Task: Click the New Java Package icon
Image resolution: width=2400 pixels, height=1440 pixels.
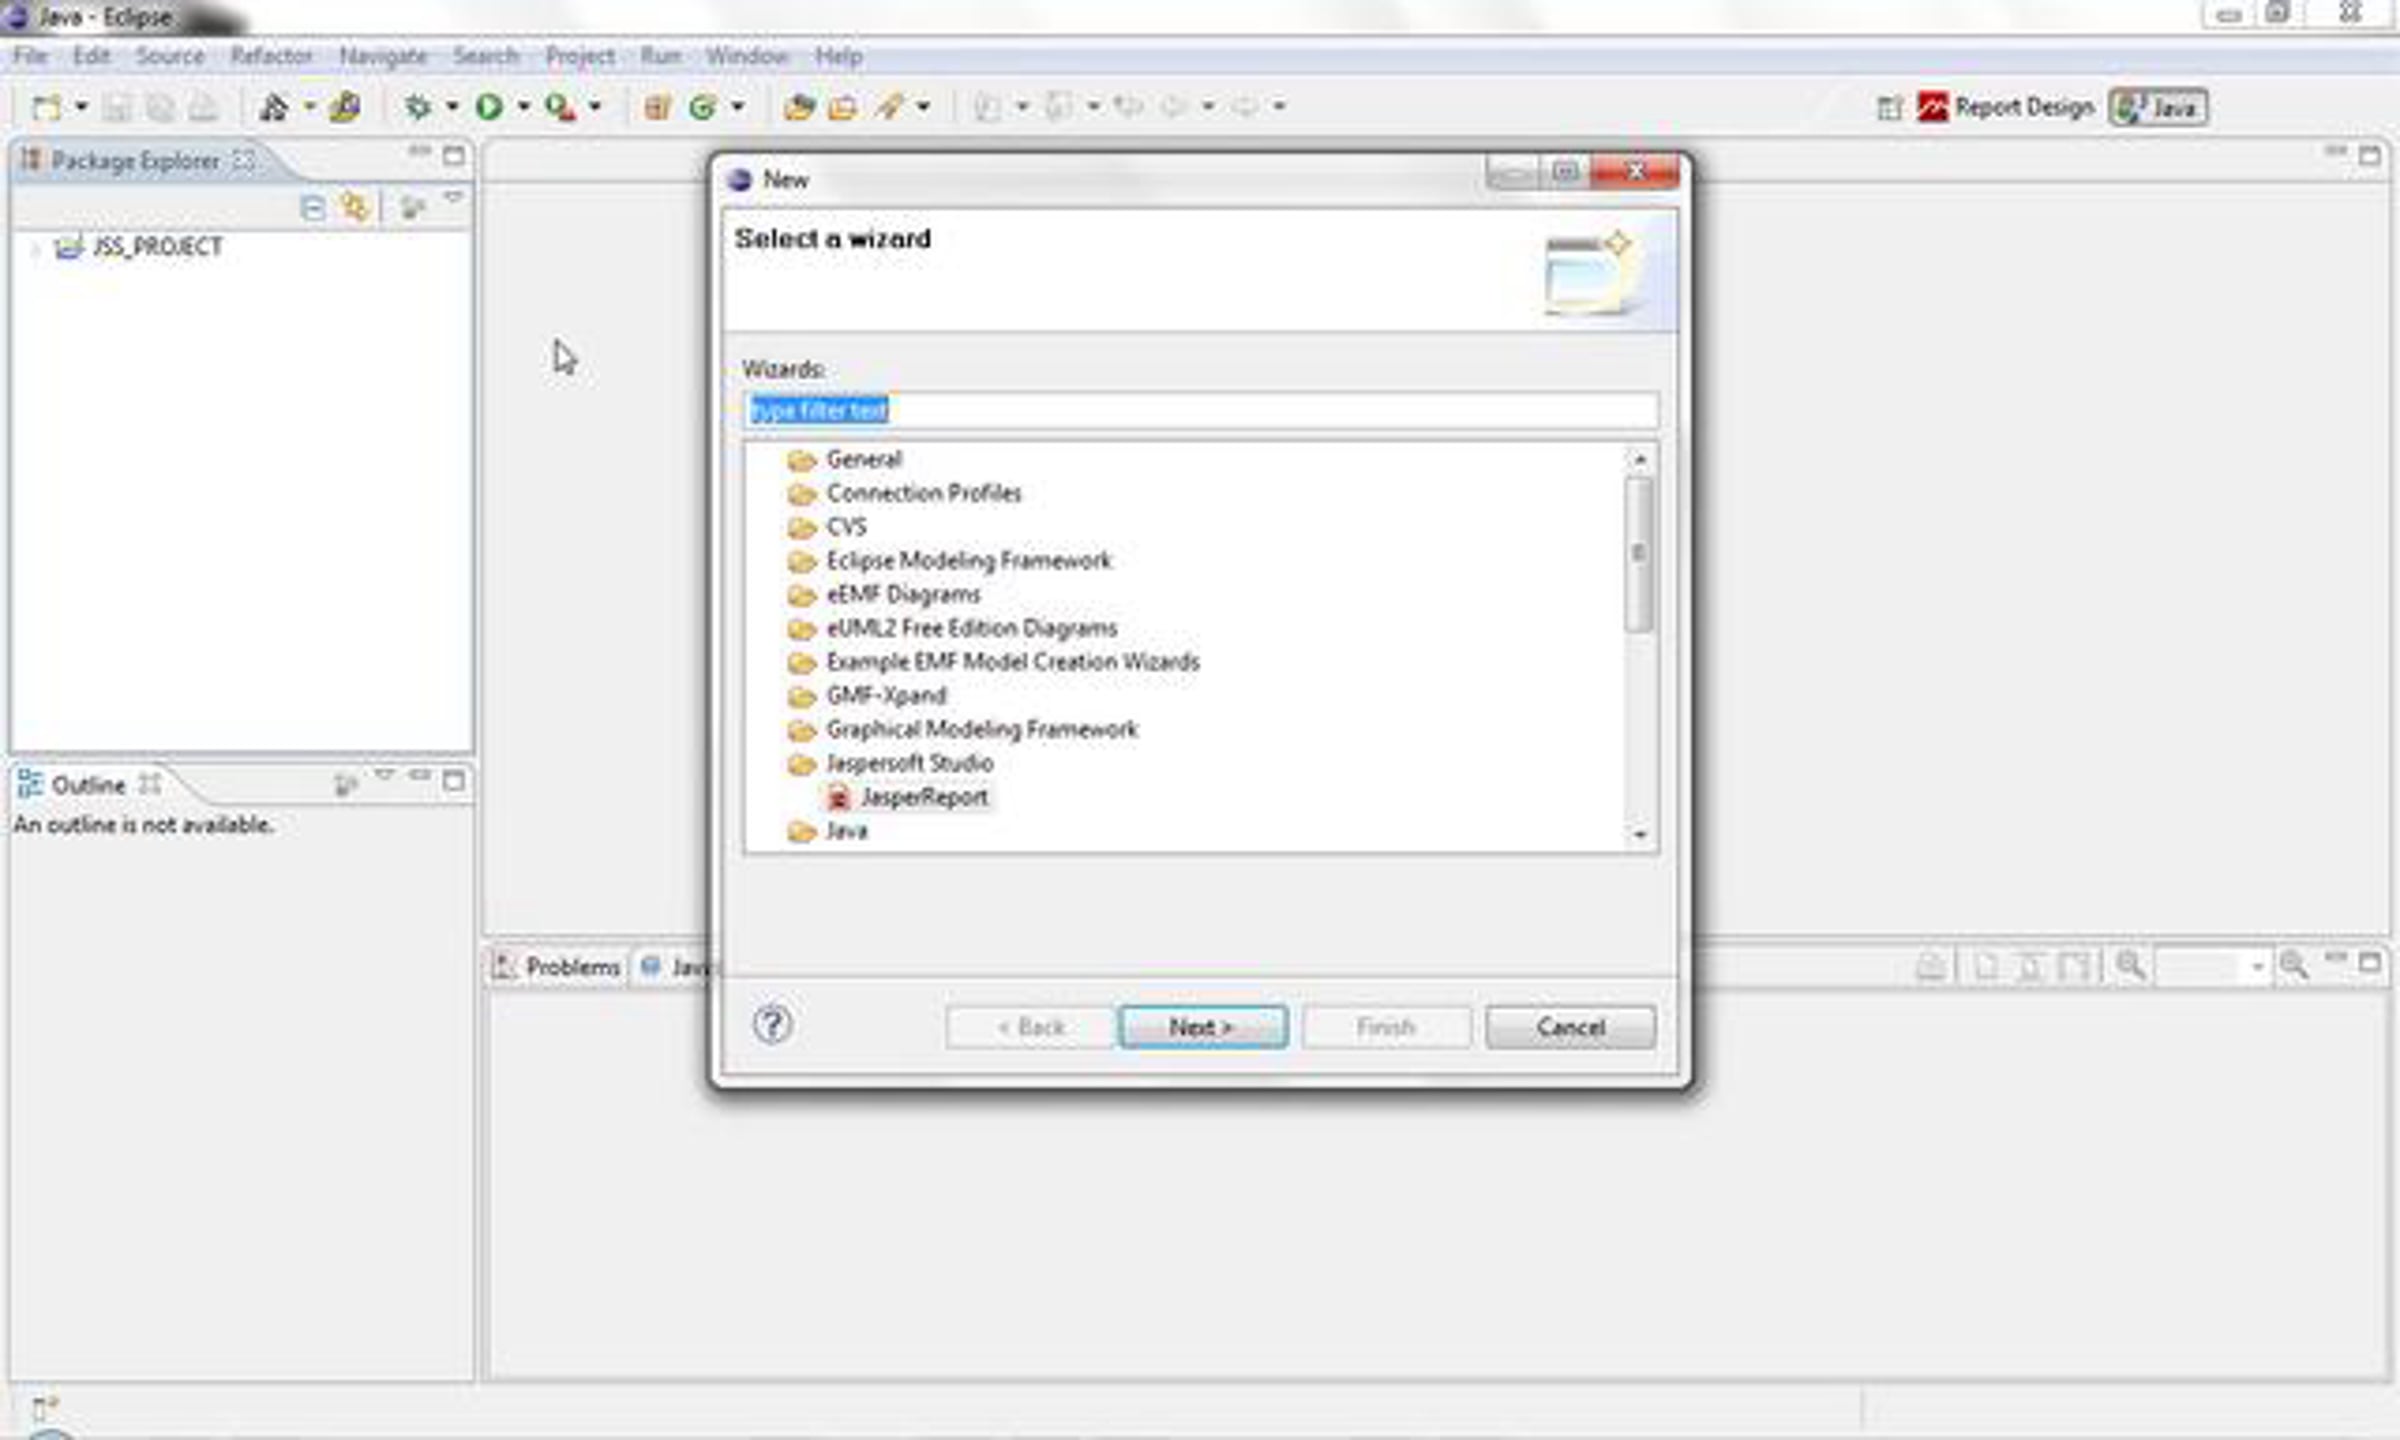Action: (x=657, y=106)
